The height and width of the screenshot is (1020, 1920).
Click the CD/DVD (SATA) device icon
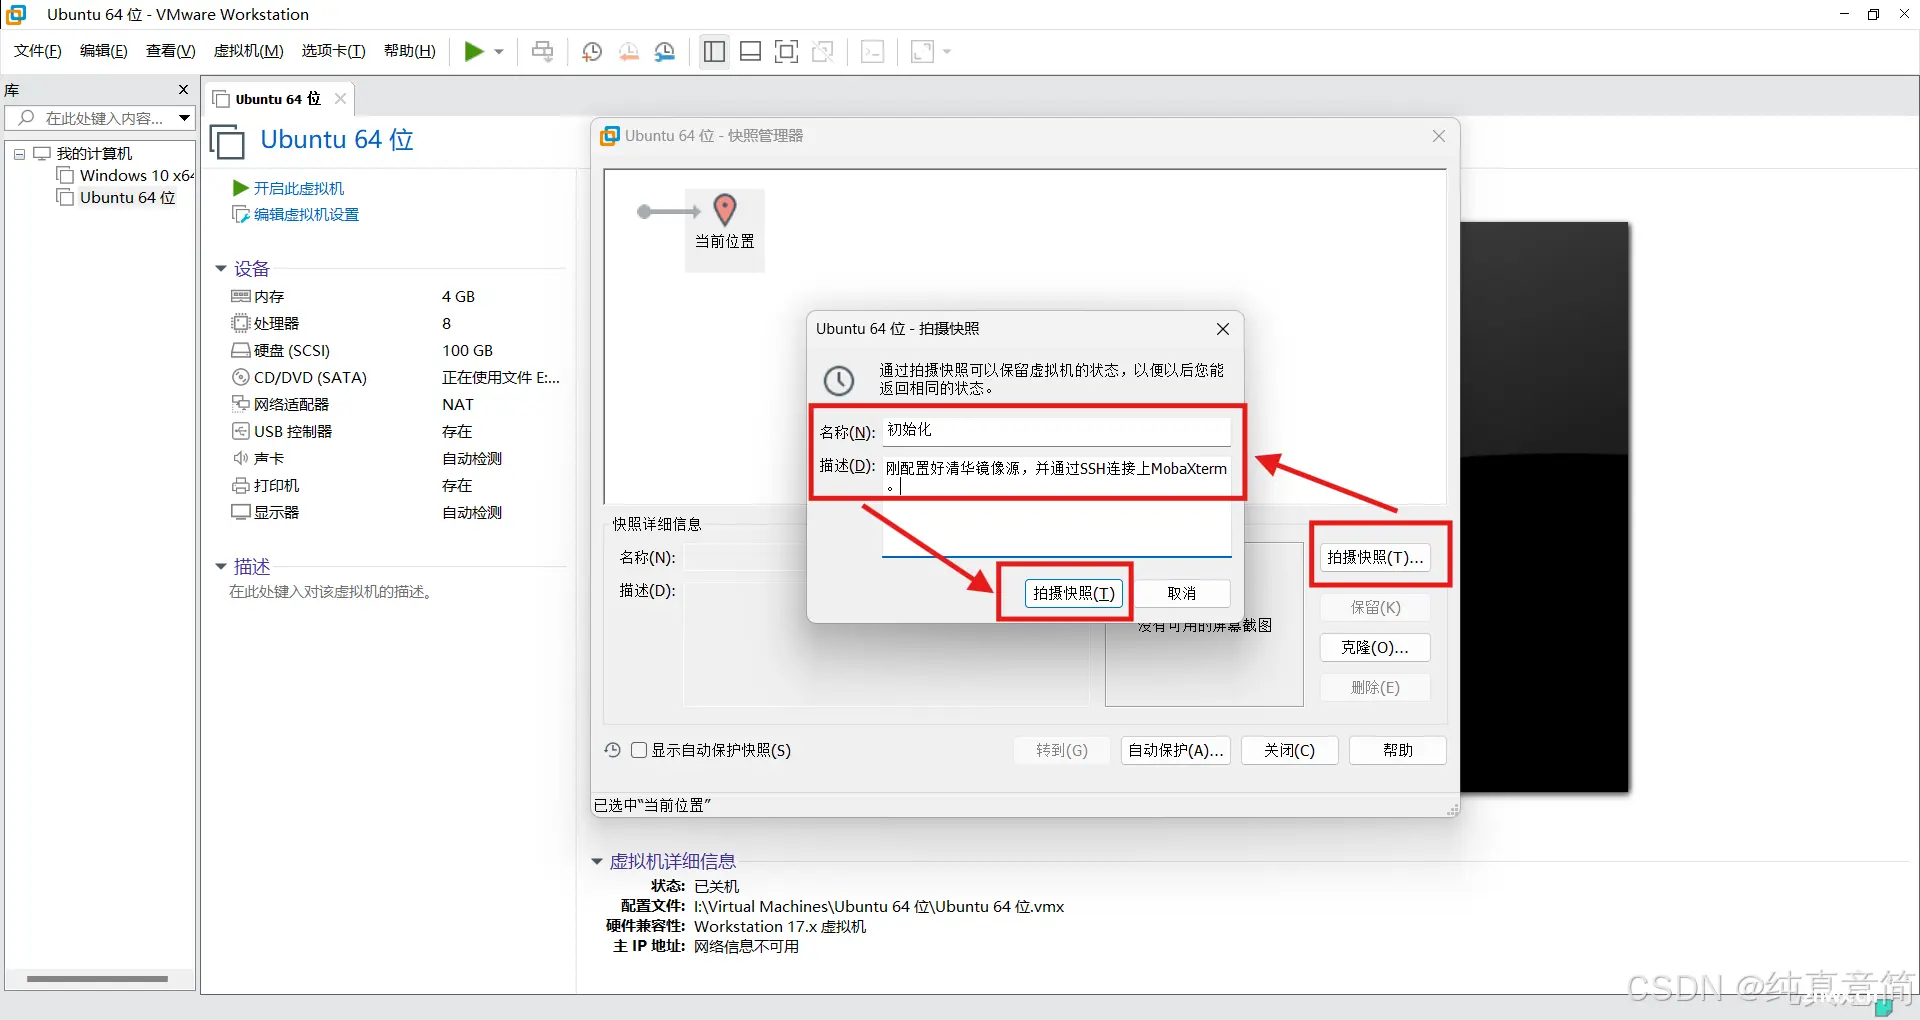(241, 377)
